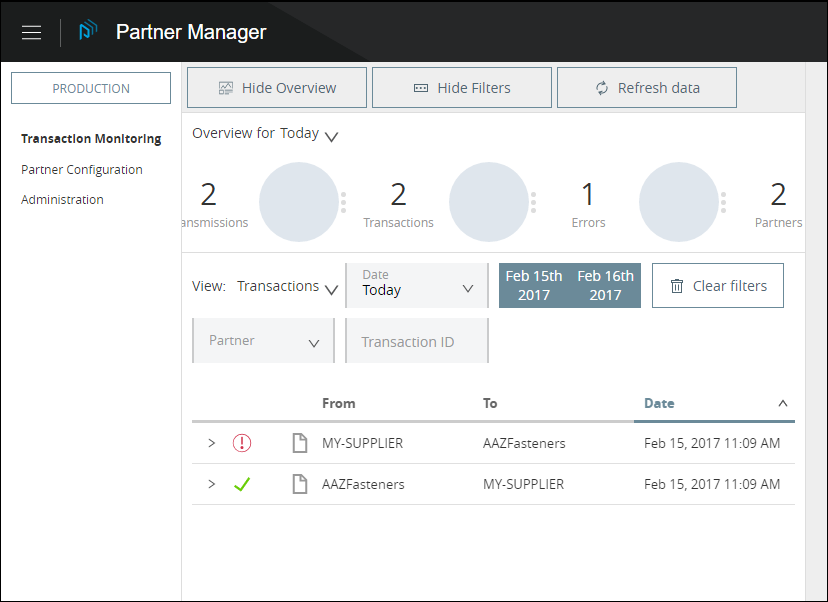Click Clear filters to reset all filters
The height and width of the screenshot is (602, 828).
tap(717, 285)
